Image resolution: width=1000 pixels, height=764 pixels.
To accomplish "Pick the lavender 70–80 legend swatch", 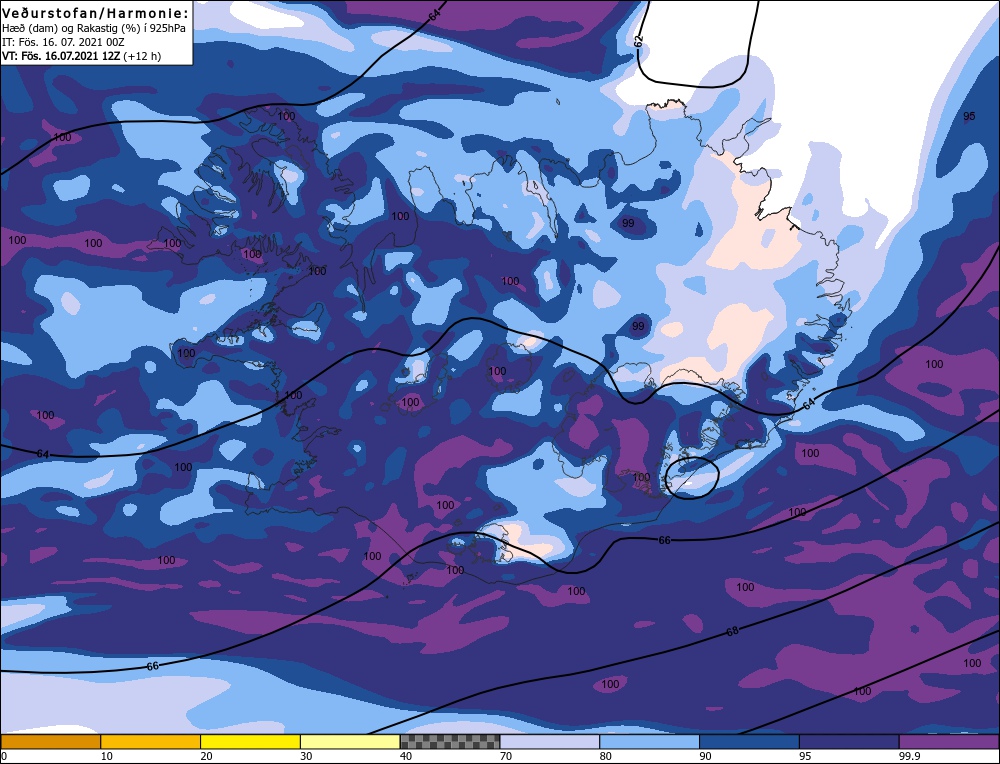I will (550, 742).
